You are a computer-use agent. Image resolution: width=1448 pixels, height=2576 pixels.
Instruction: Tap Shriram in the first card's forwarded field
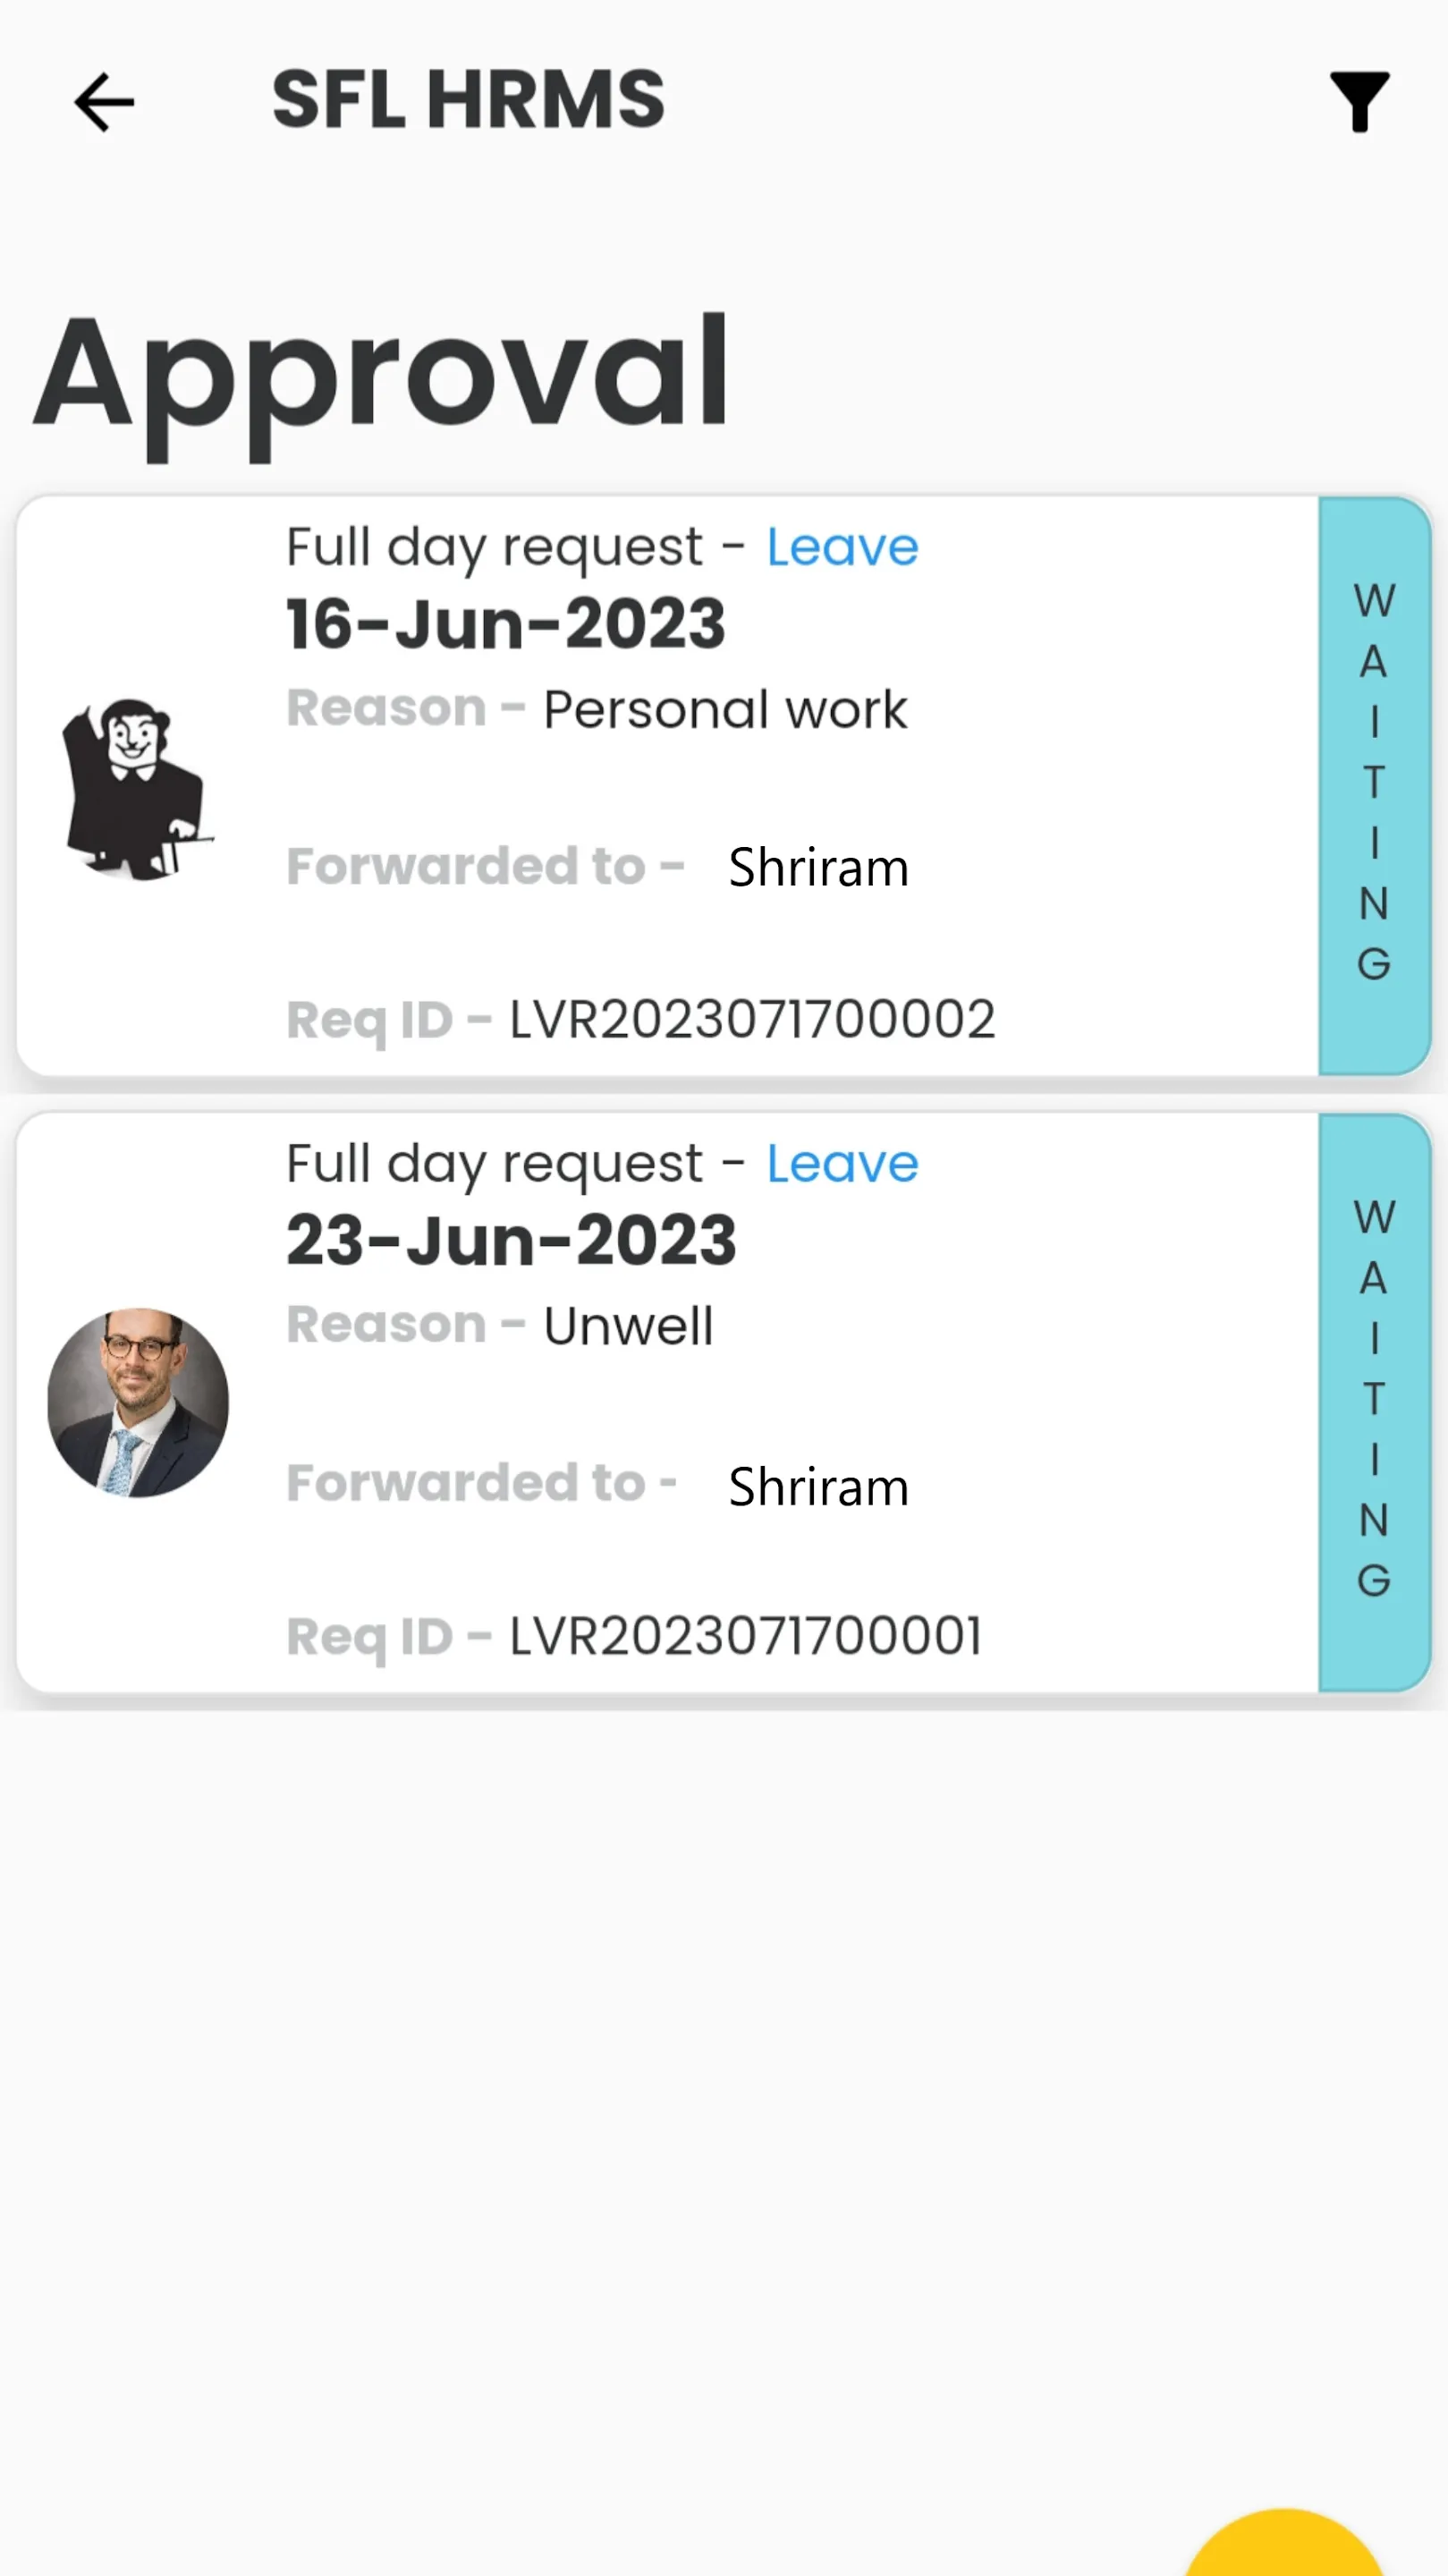click(x=817, y=866)
